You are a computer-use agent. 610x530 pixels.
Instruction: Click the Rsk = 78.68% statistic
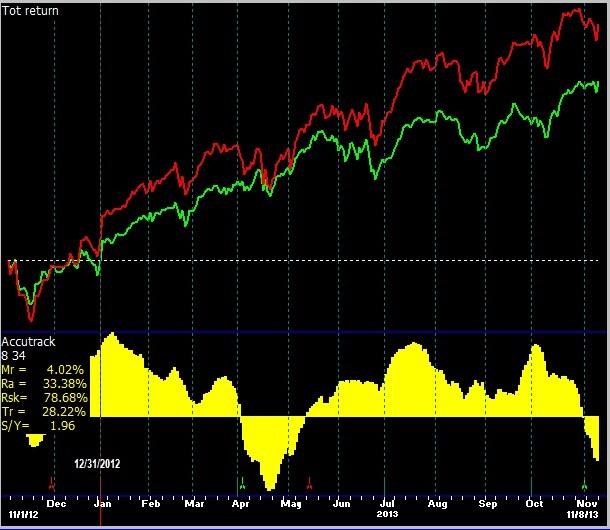(45, 397)
